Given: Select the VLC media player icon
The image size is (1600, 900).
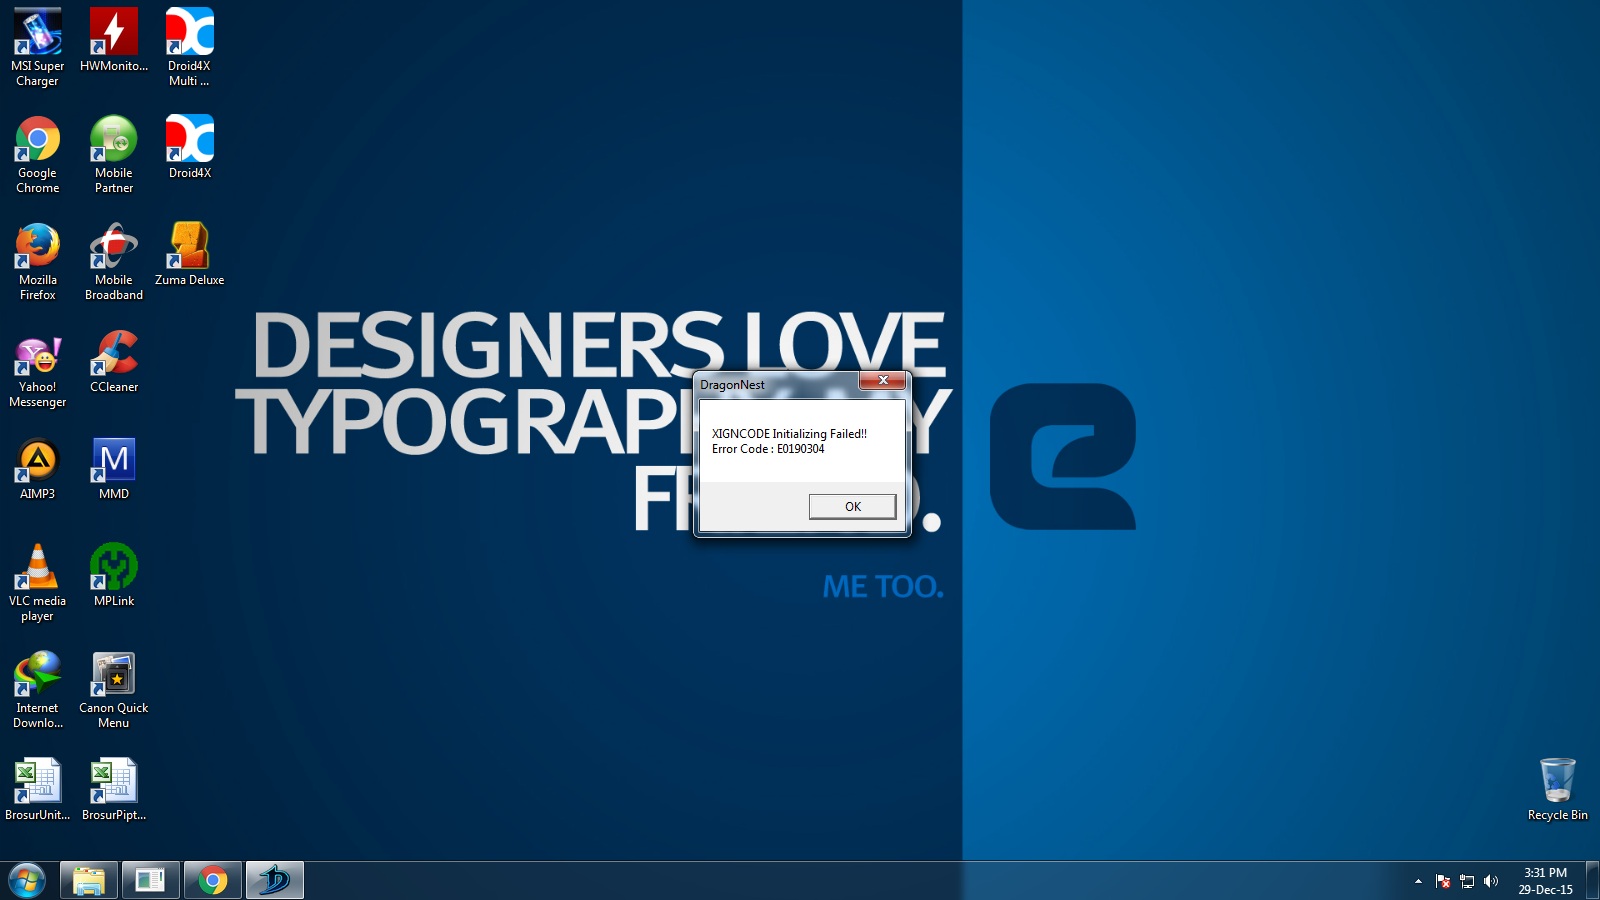Looking at the screenshot, I should (x=37, y=582).
